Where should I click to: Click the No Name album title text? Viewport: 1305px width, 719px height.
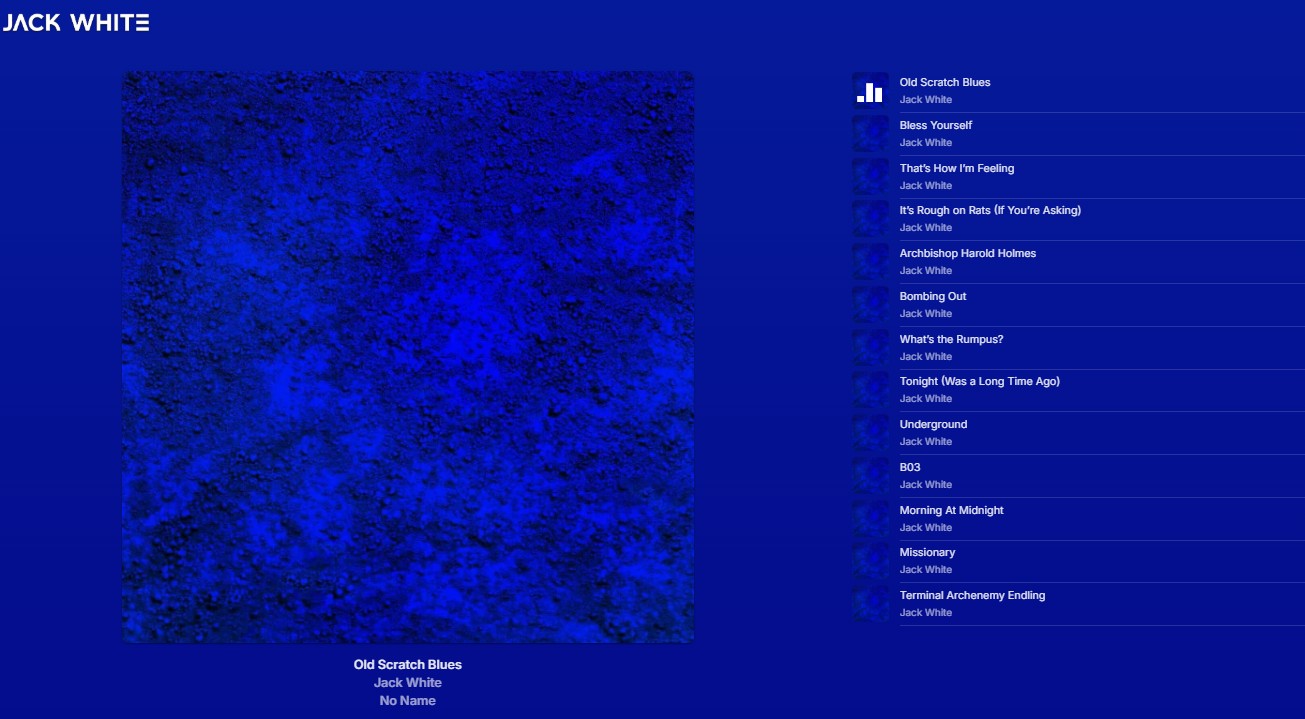pyautogui.click(x=406, y=700)
